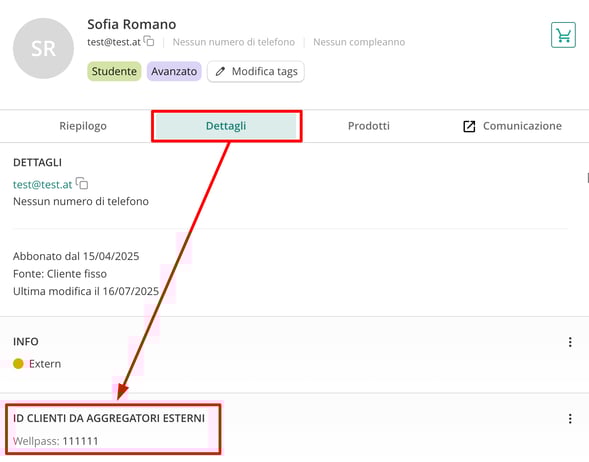
Task: Click yellow Extern status dot
Action: [18, 364]
